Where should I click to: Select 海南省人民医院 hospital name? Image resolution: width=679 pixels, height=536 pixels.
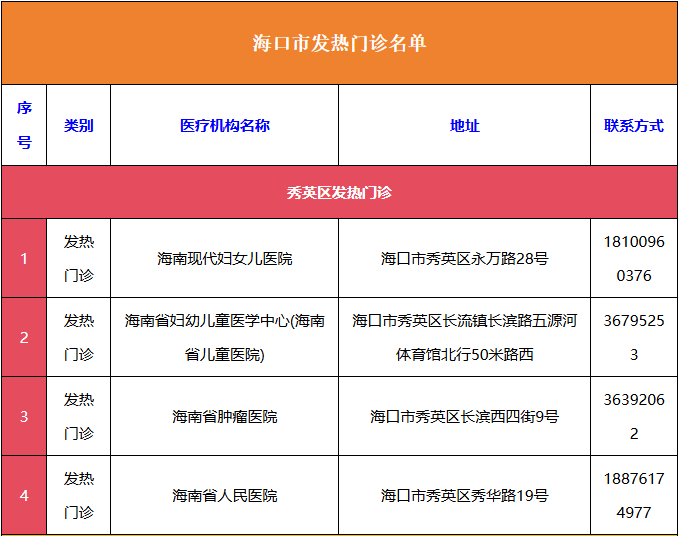coord(224,495)
